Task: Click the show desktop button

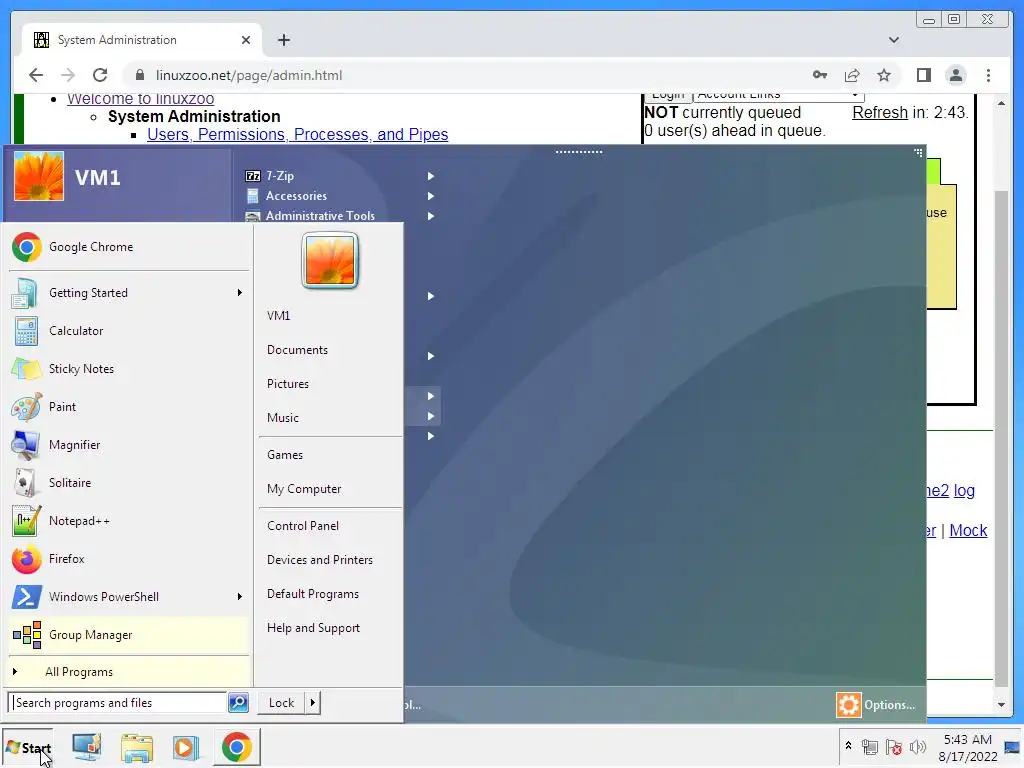Action: point(1013,747)
